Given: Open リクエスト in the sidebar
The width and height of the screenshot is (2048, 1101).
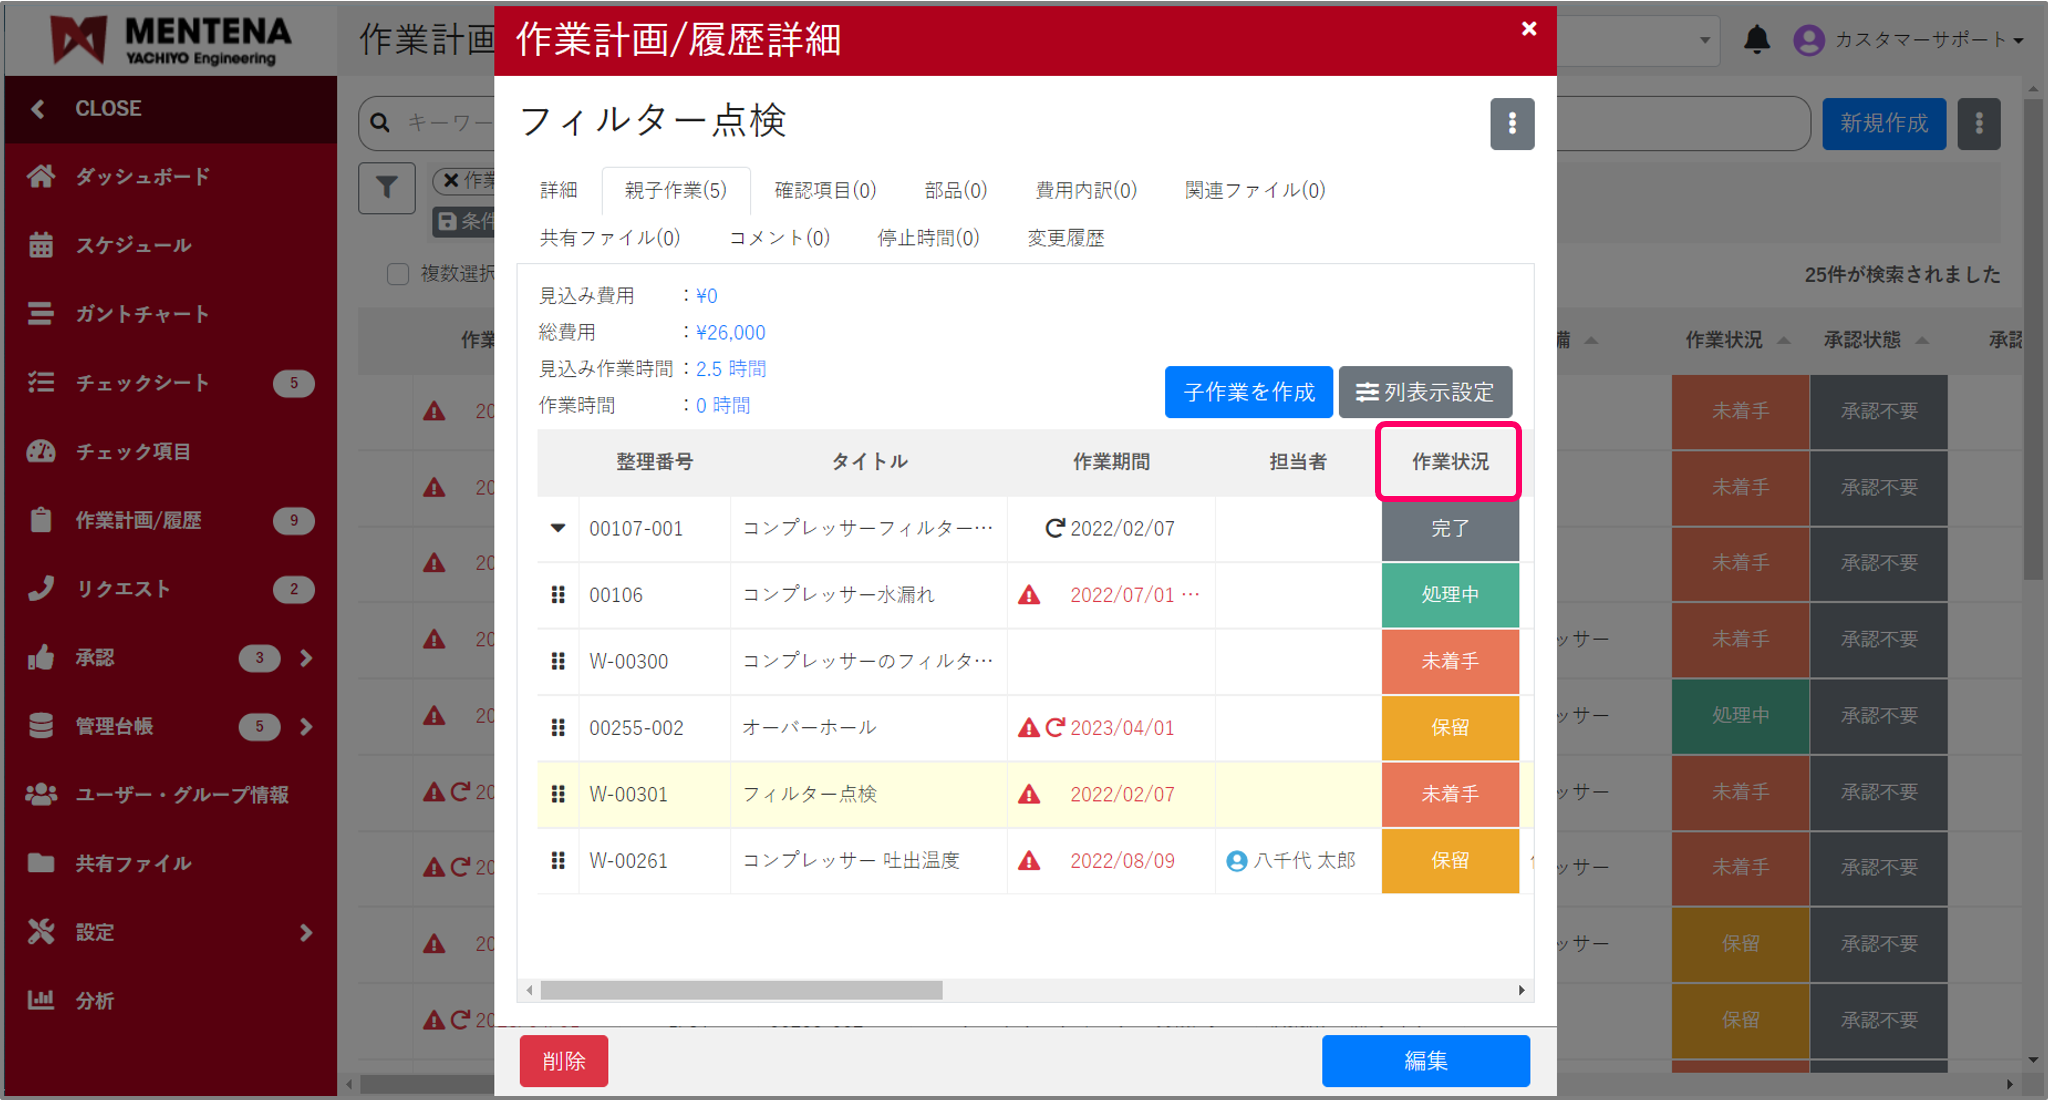Looking at the screenshot, I should point(120,589).
